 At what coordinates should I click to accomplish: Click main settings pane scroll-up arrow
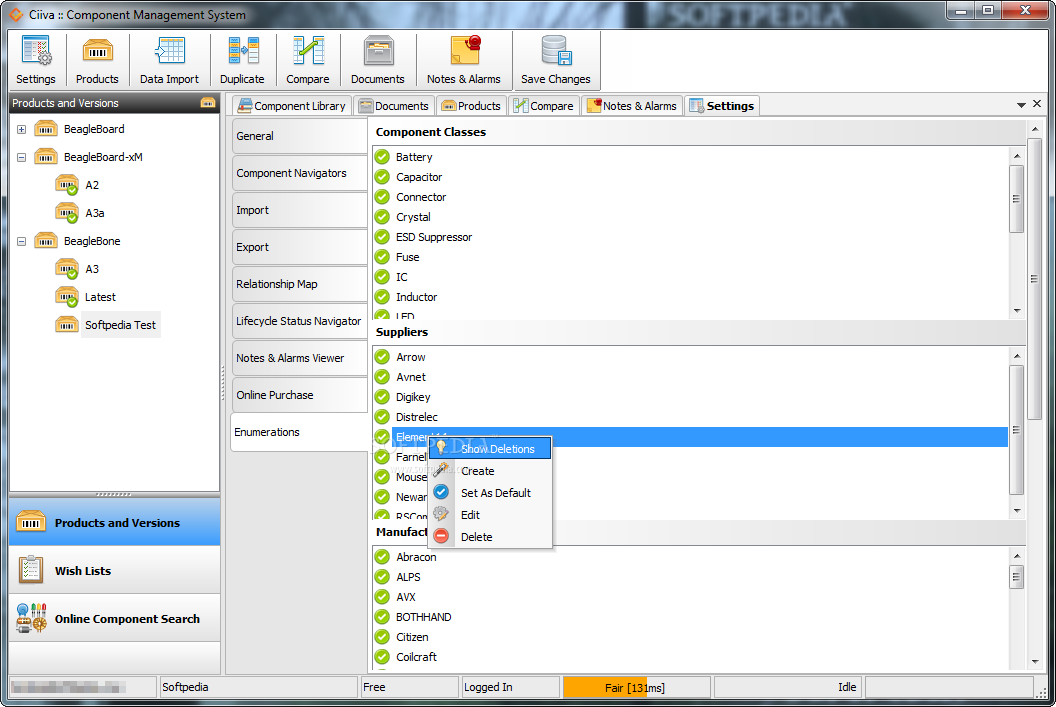[1035, 129]
